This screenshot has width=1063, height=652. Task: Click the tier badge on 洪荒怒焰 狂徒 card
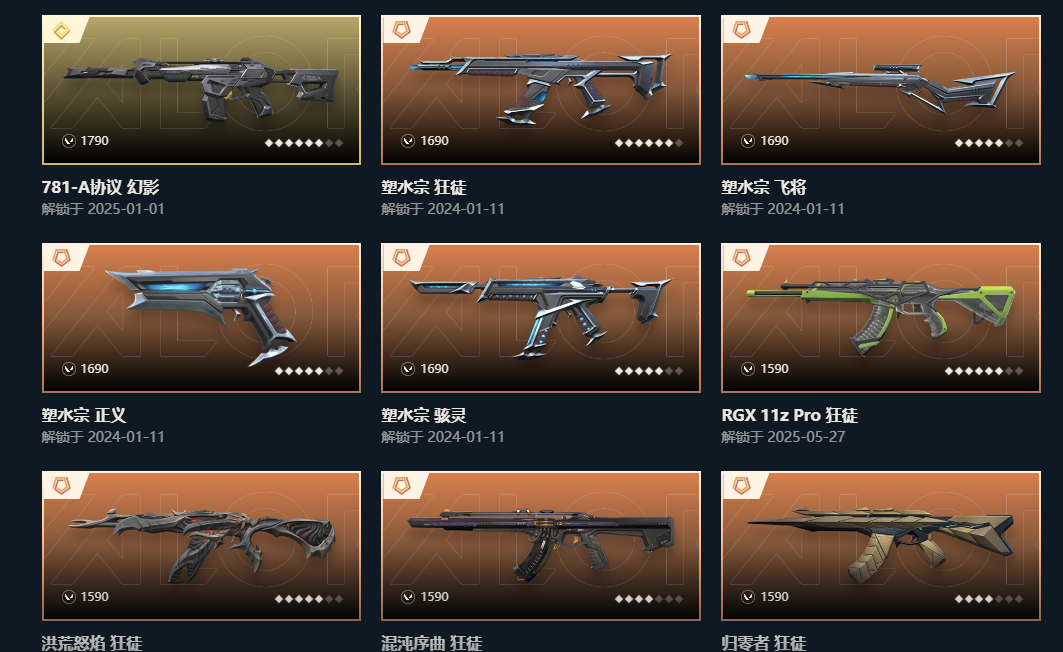[62, 486]
